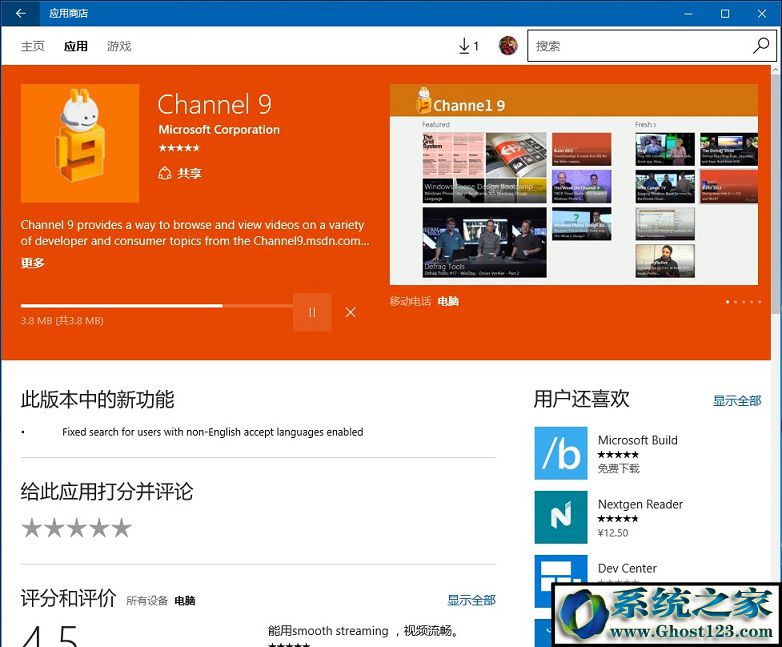Cancel the download with X
The width and height of the screenshot is (782, 647).
pos(351,312)
